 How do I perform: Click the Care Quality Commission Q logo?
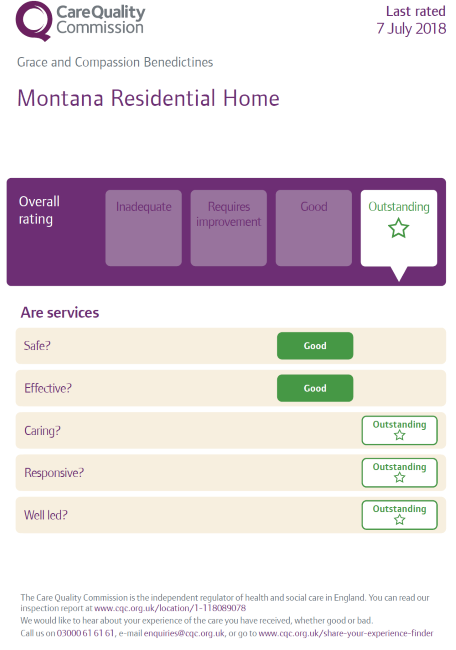pos(34,21)
